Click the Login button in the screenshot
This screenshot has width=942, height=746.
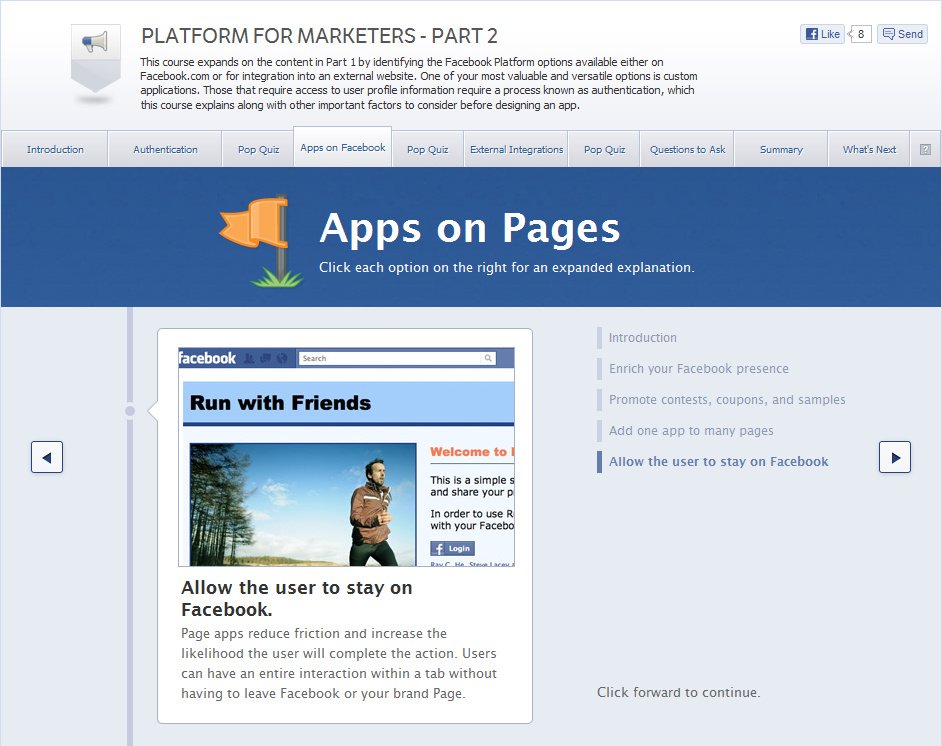click(x=452, y=548)
